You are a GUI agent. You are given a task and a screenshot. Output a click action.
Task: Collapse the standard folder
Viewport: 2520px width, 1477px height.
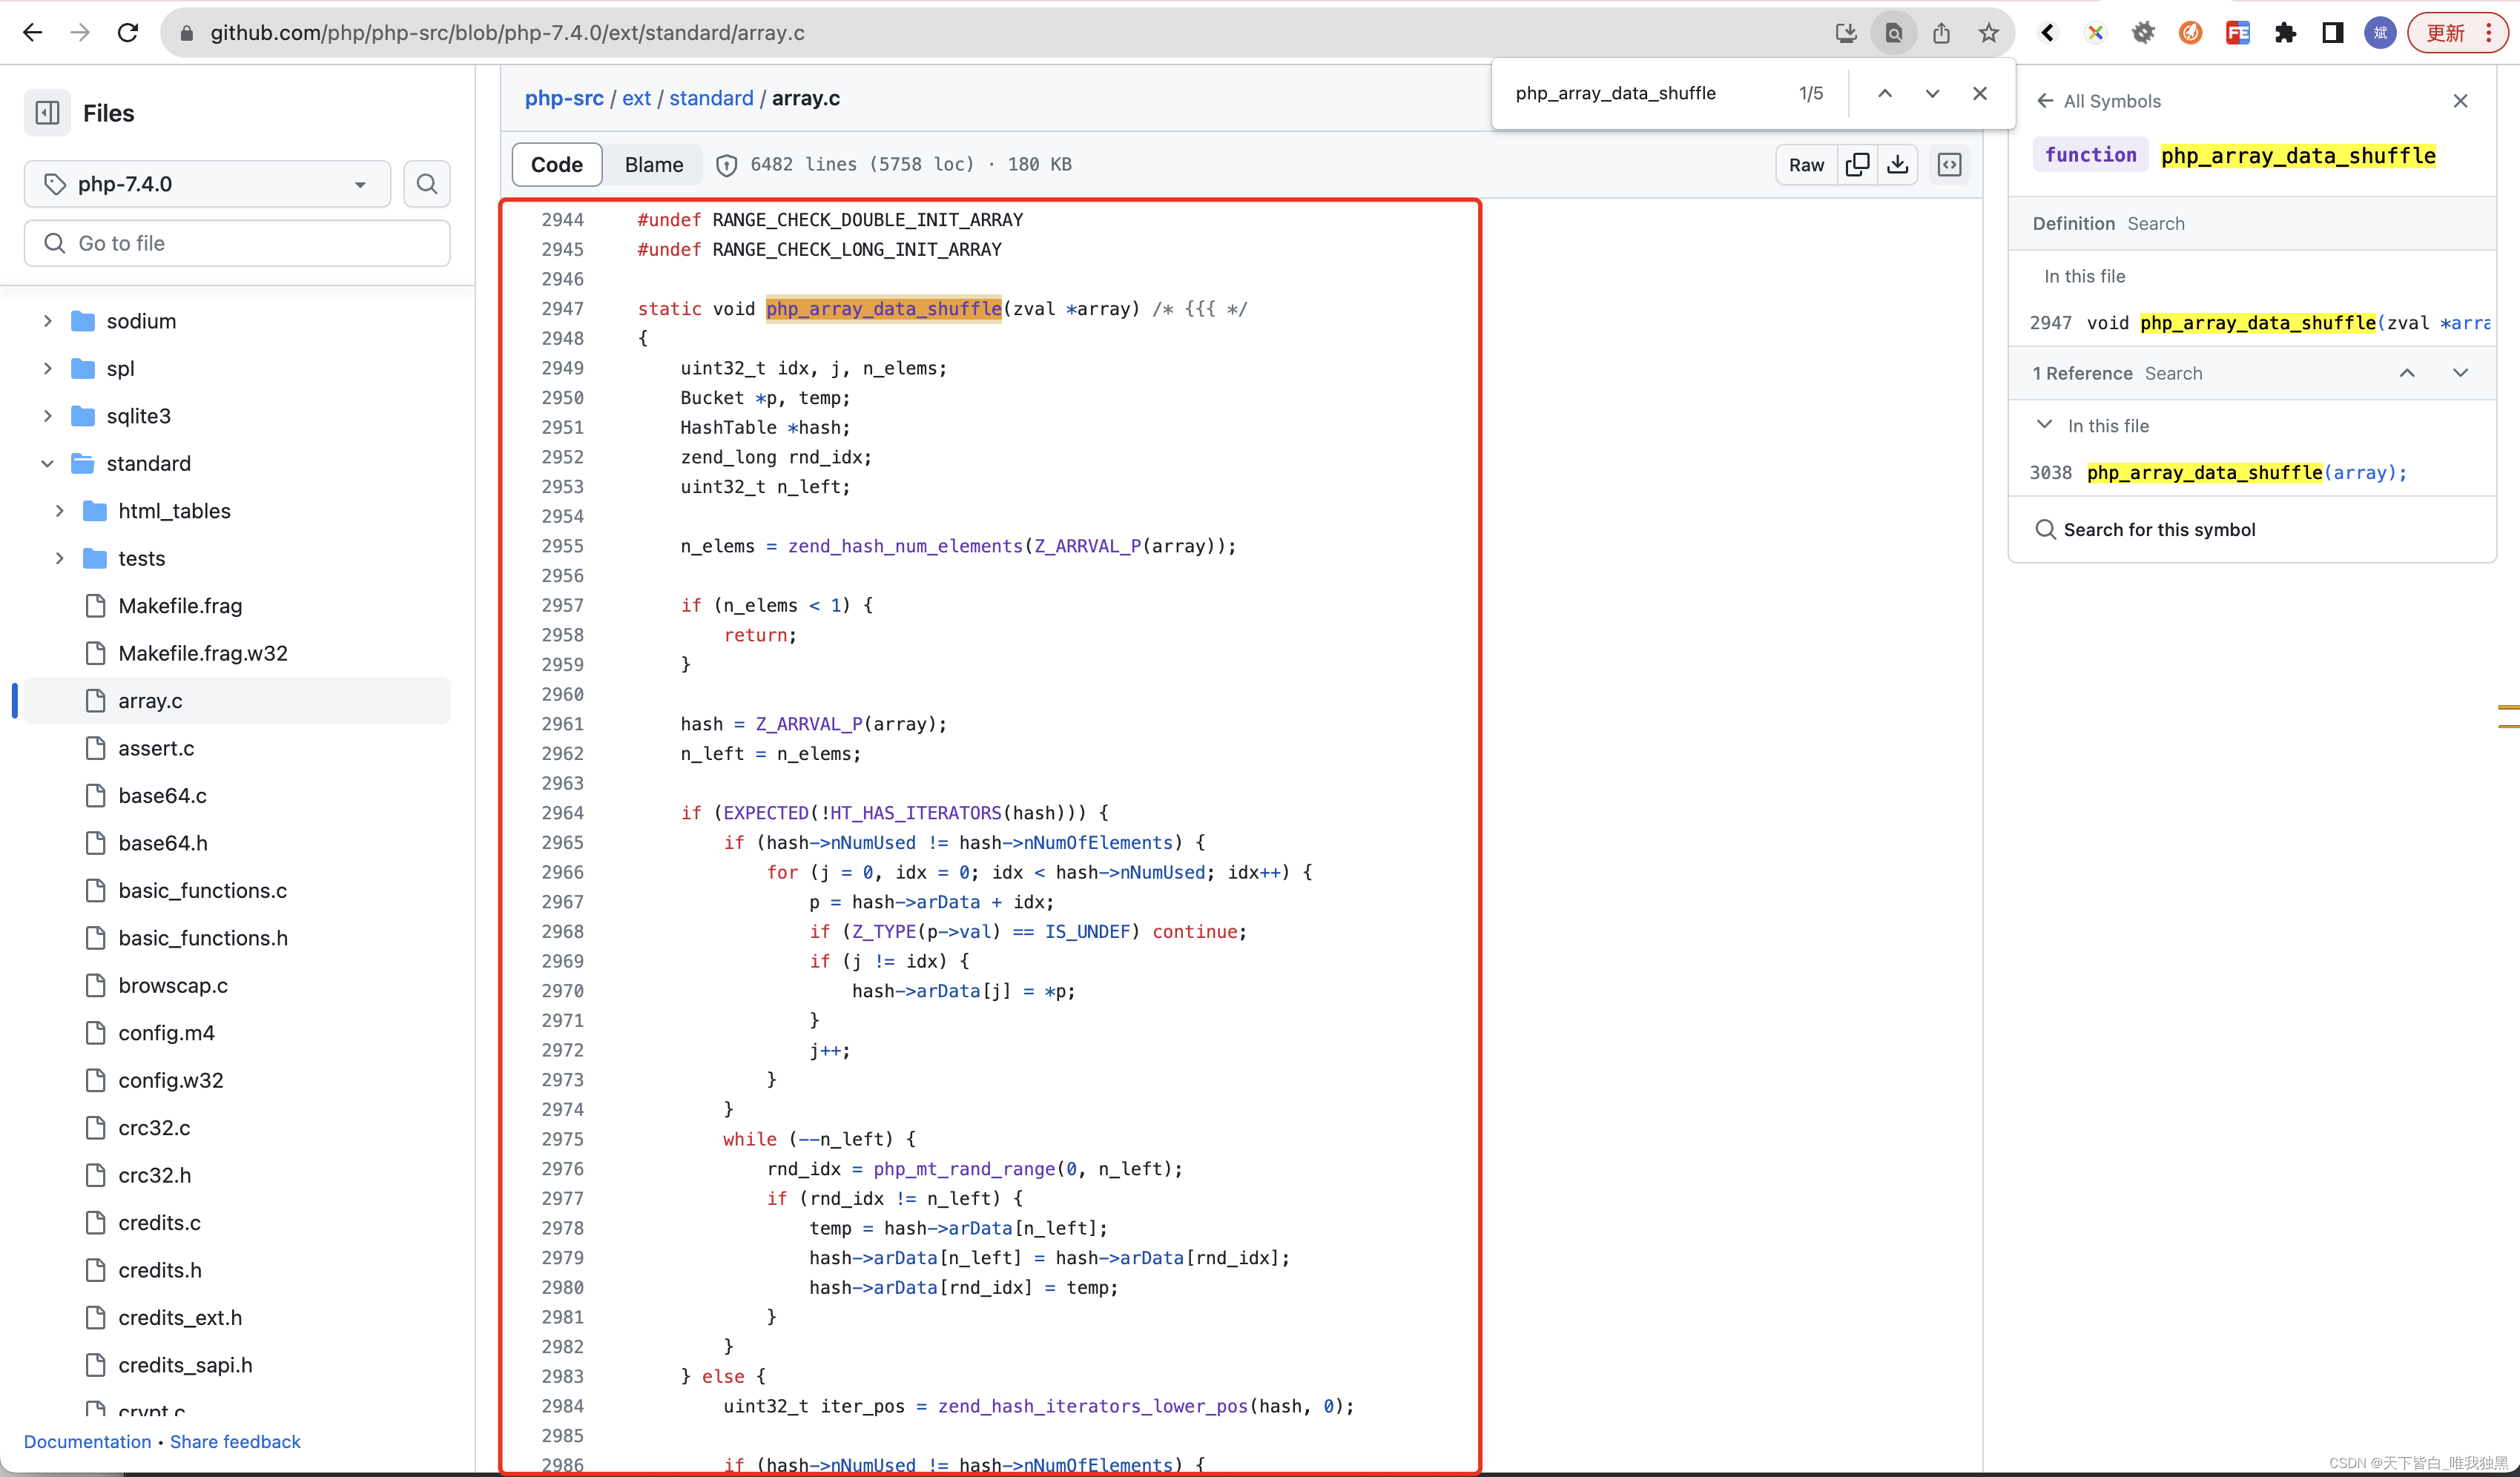click(47, 463)
